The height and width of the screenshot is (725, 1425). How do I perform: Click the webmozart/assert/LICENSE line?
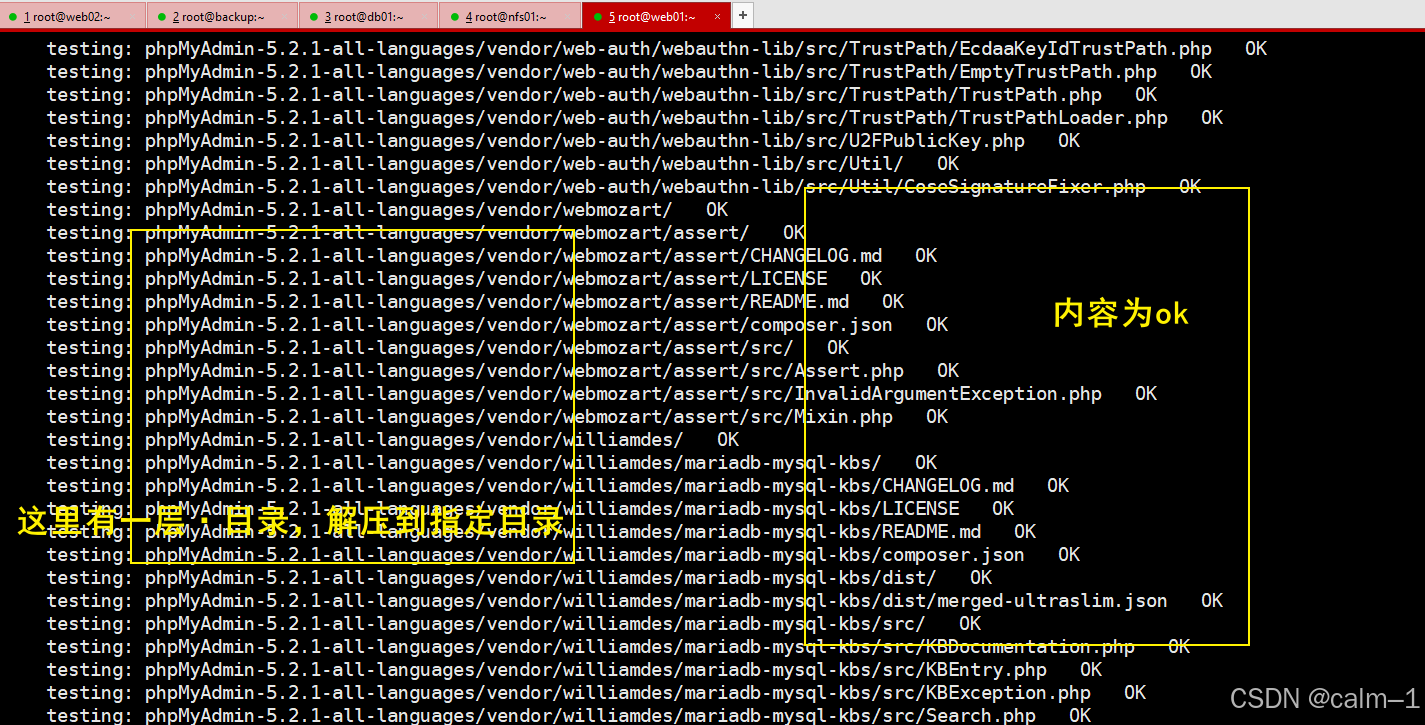click(464, 278)
